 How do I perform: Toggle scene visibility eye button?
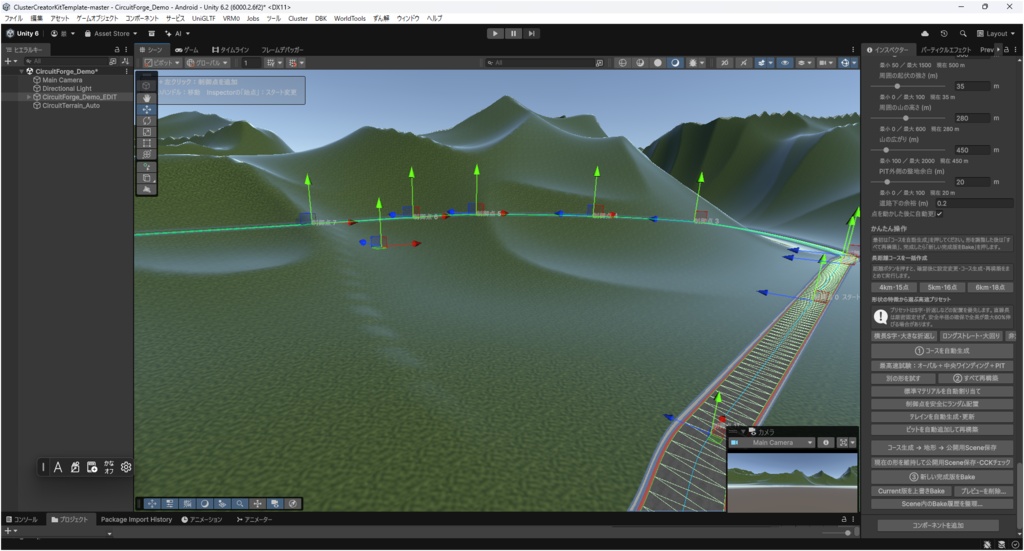[784, 63]
